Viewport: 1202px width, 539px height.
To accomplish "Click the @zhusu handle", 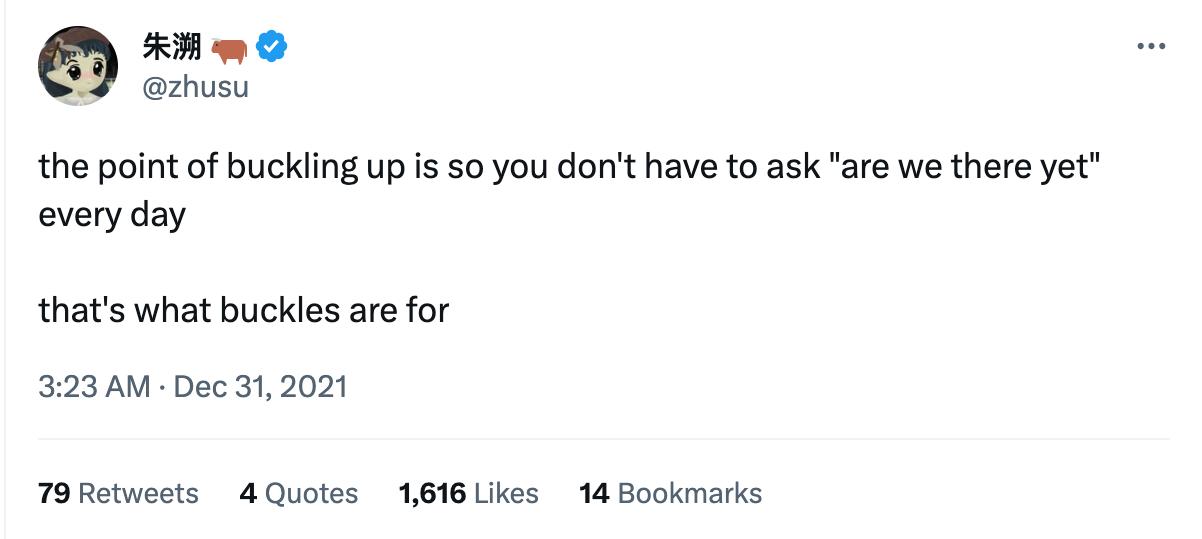I will [196, 87].
